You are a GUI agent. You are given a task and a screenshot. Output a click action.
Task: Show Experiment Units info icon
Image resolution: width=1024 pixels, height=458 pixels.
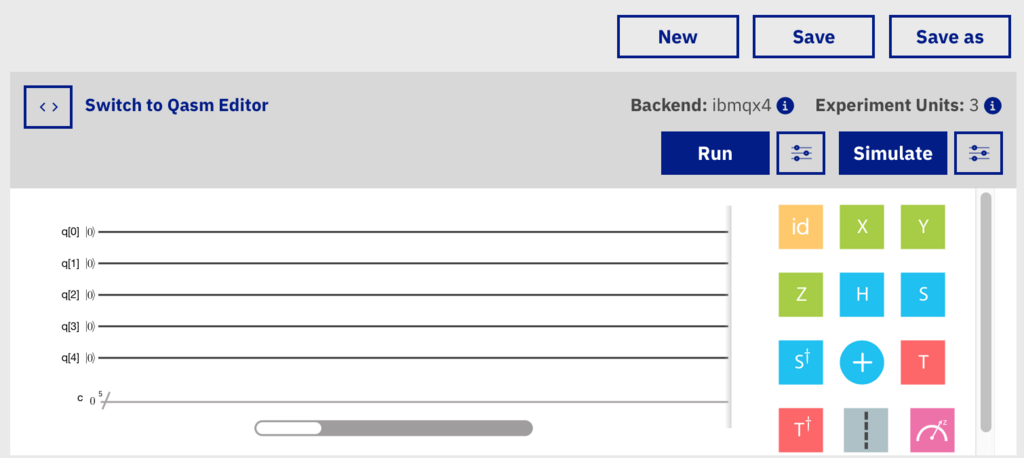pos(993,105)
